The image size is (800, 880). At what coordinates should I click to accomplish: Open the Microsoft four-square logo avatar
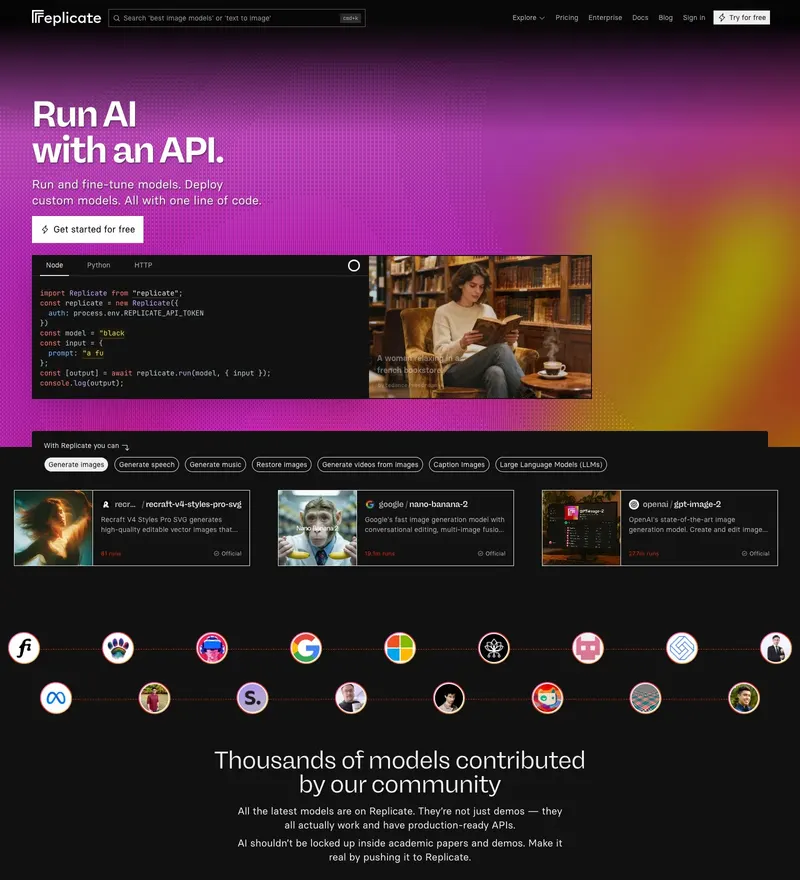click(x=400, y=648)
